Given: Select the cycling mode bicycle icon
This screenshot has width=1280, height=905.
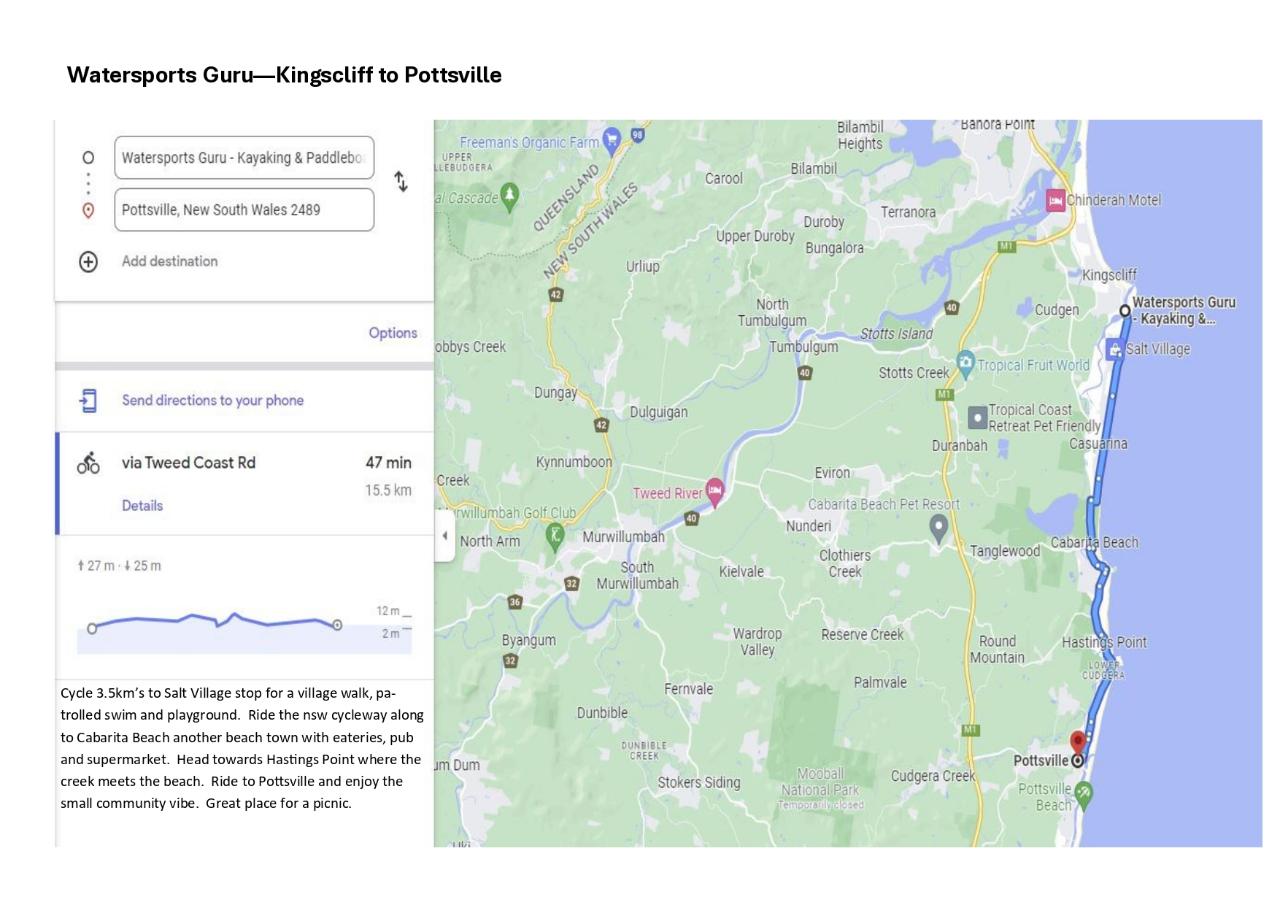Looking at the screenshot, I should click(x=88, y=463).
